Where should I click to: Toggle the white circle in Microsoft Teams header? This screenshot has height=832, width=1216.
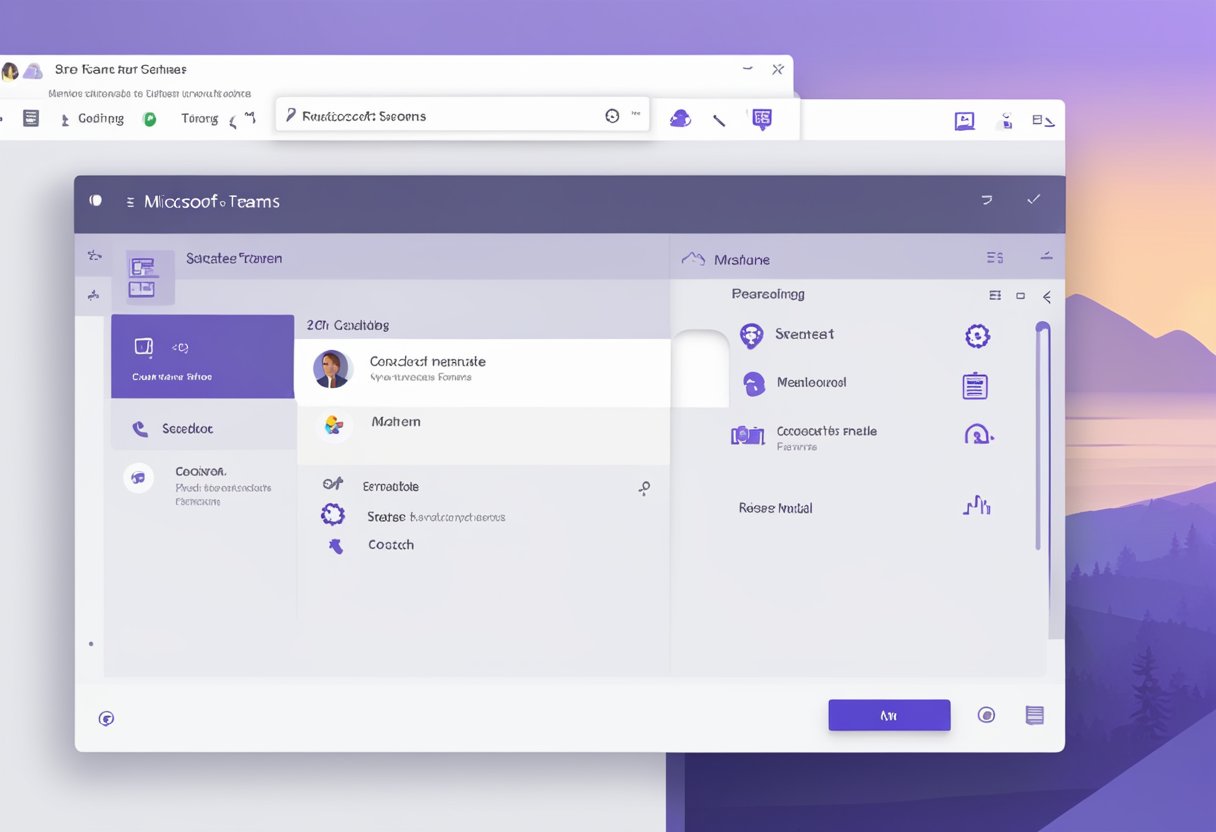click(x=96, y=200)
